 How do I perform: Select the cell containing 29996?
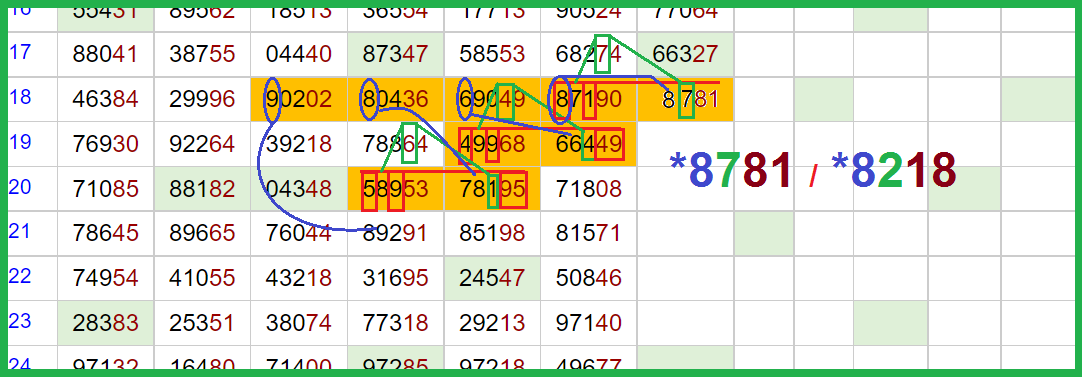coord(202,99)
